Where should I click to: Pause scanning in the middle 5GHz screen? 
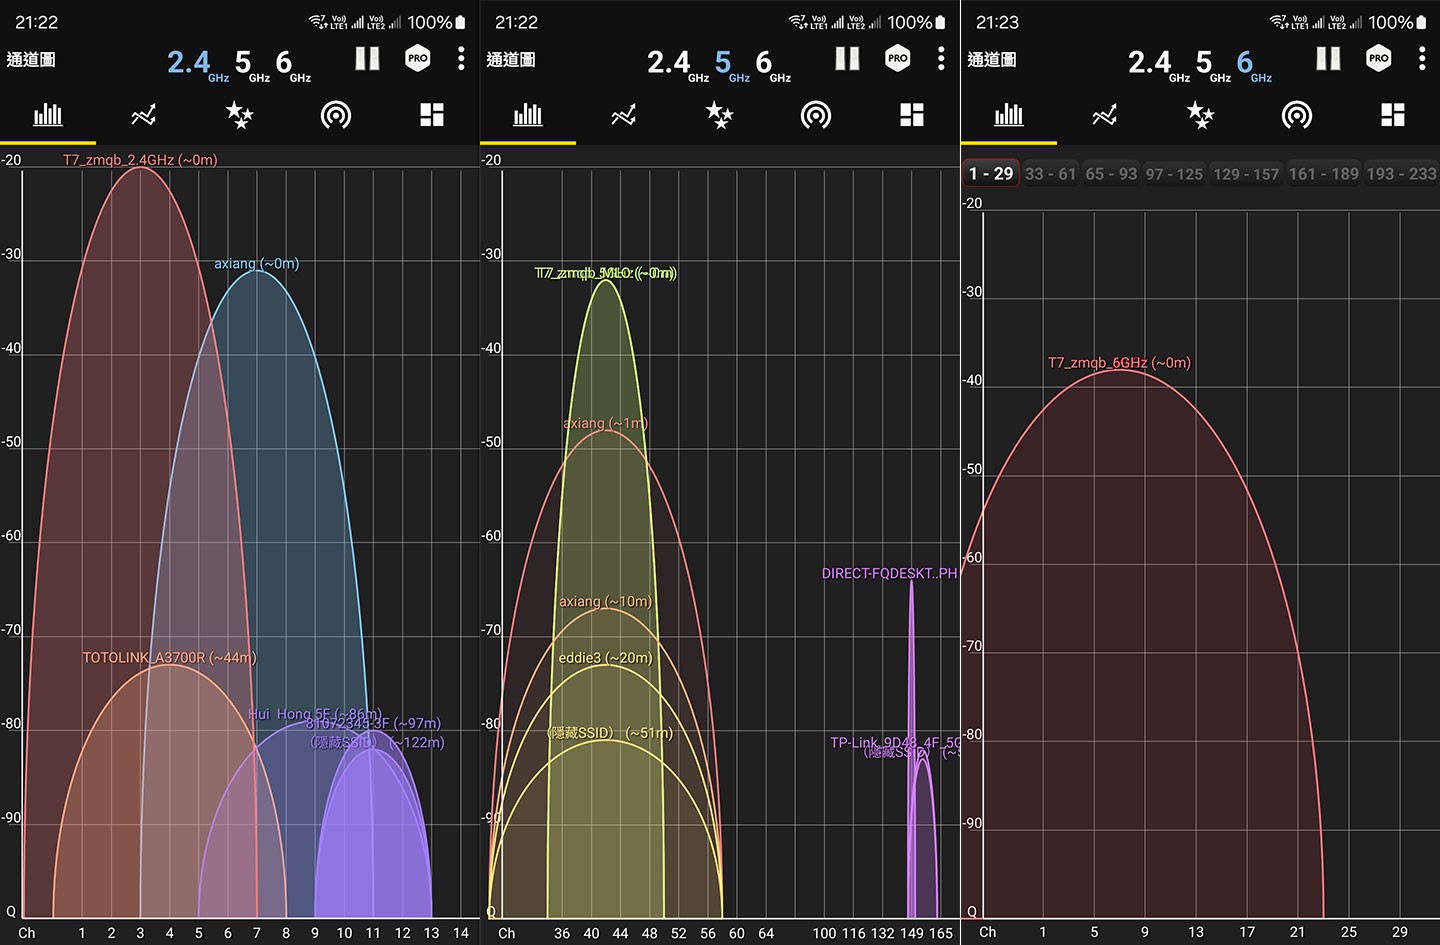847,59
